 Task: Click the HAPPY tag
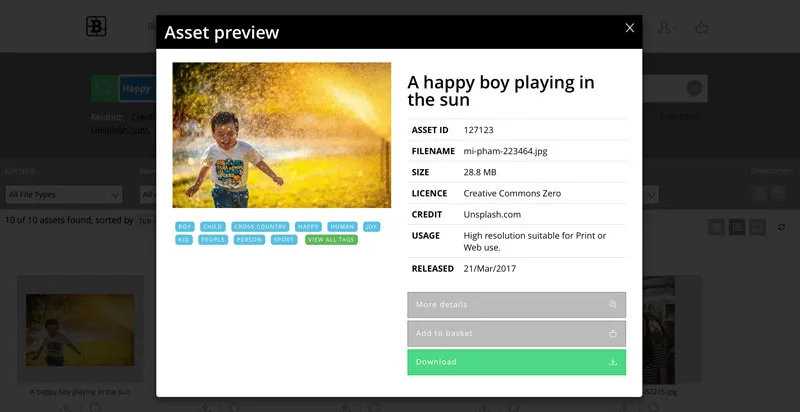308,227
